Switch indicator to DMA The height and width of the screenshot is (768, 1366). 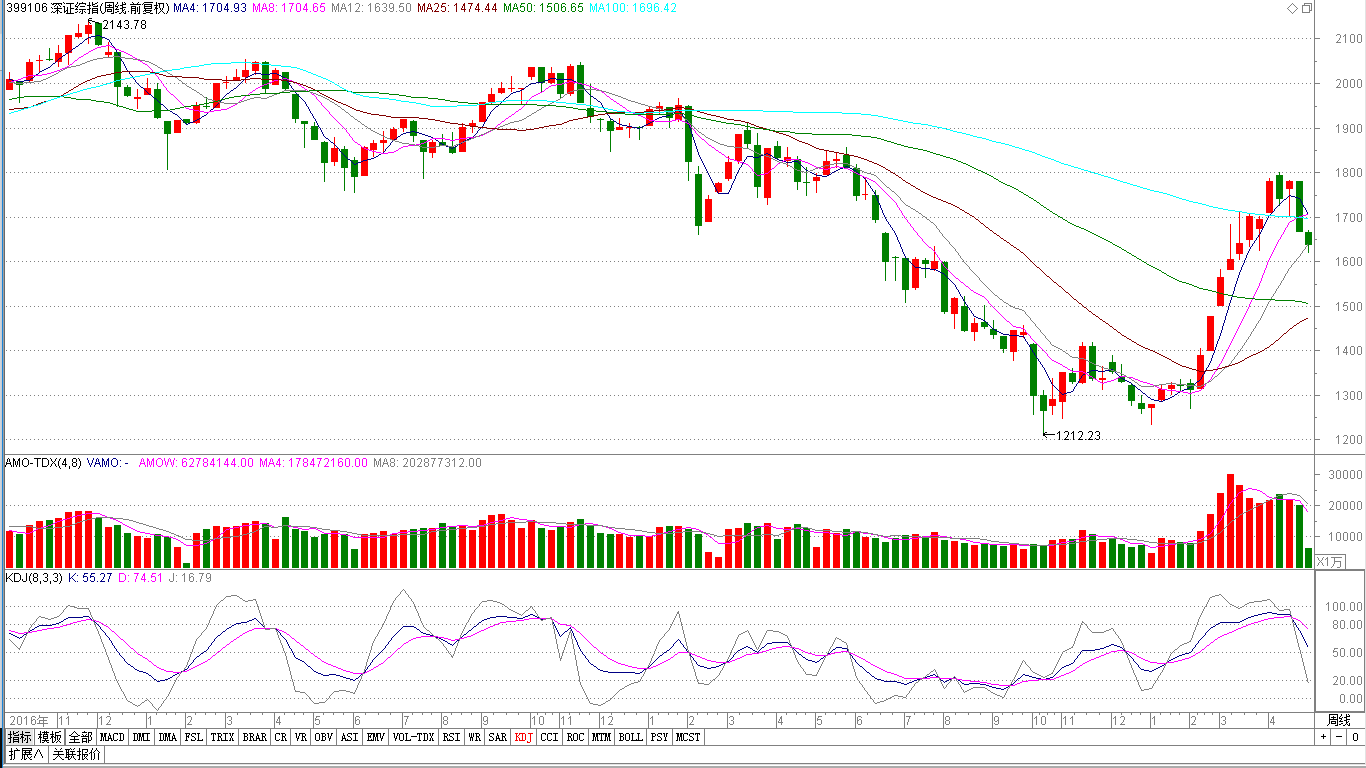[167, 737]
